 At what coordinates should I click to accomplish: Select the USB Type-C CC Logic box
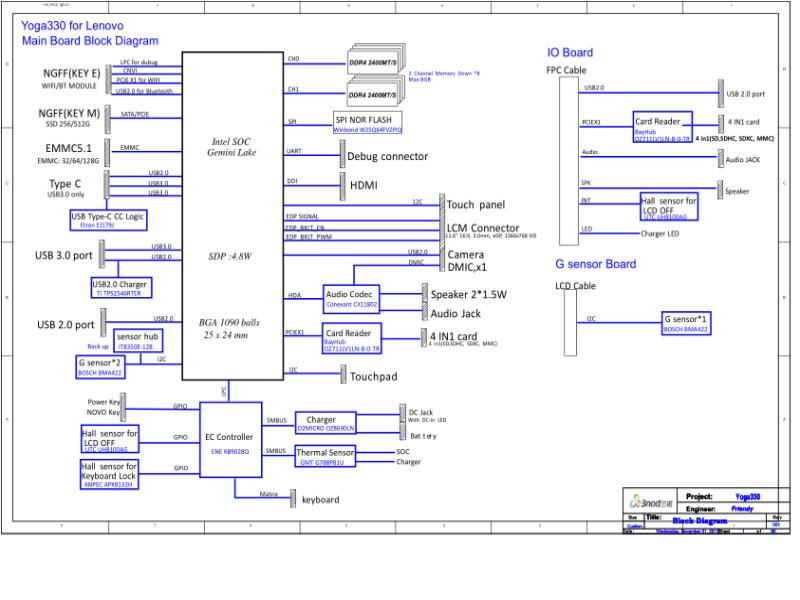point(108,220)
